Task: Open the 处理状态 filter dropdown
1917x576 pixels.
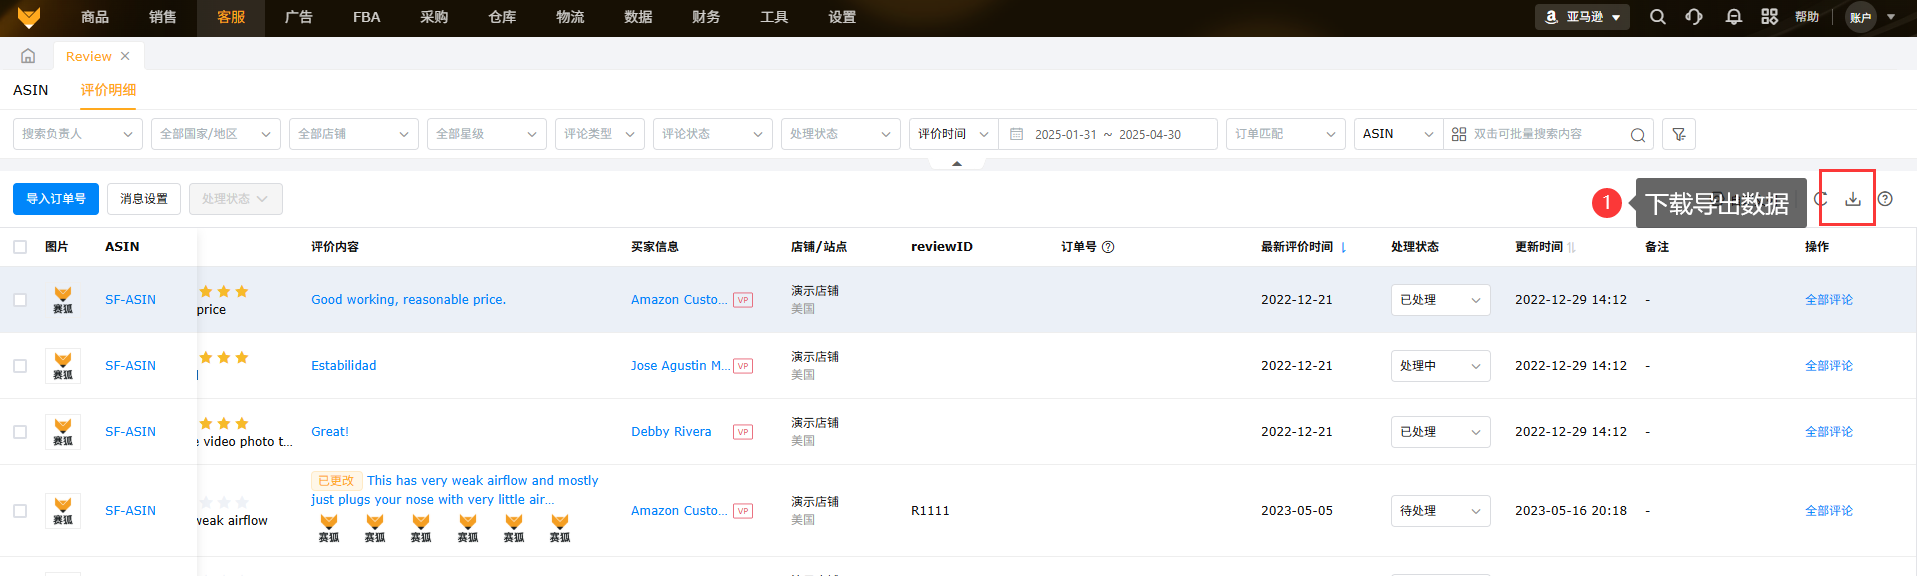Action: click(841, 134)
